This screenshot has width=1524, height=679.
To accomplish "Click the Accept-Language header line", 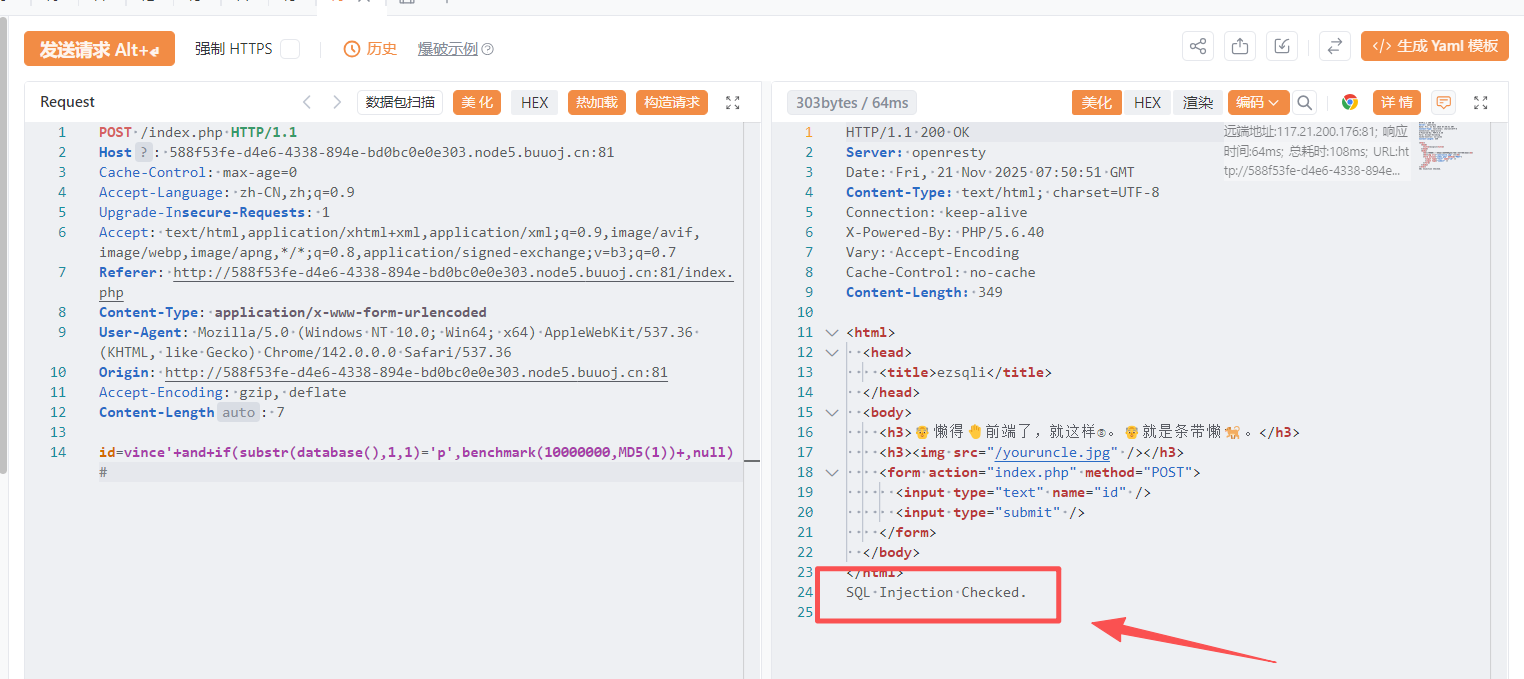I will pos(227,193).
